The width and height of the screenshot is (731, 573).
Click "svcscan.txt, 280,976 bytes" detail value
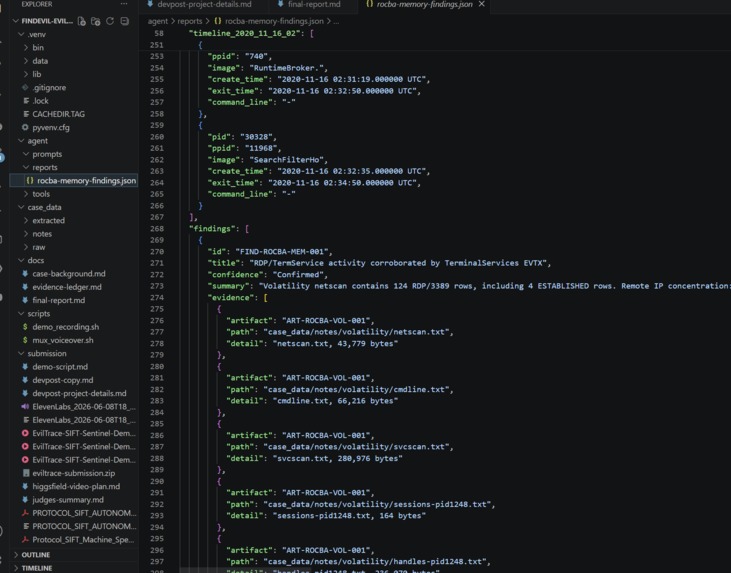(337, 458)
